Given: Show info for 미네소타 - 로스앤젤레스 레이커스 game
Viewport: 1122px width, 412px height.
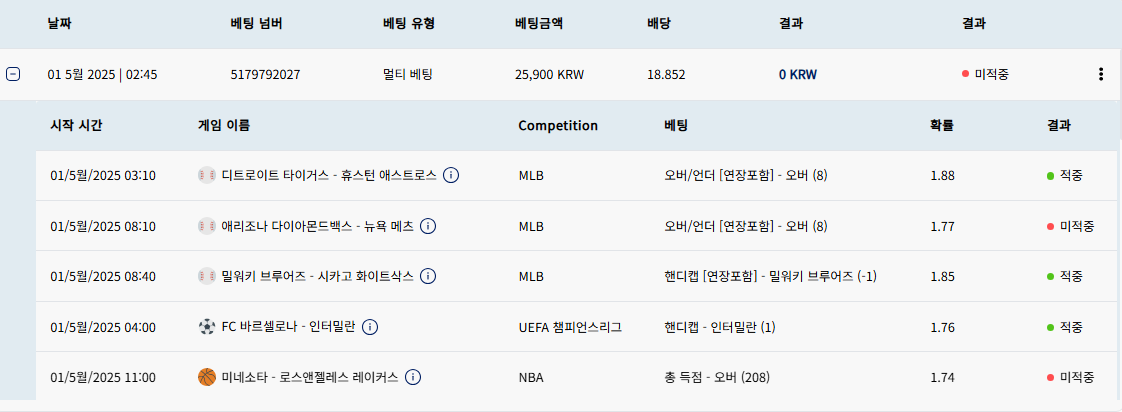Looking at the screenshot, I should [x=413, y=377].
